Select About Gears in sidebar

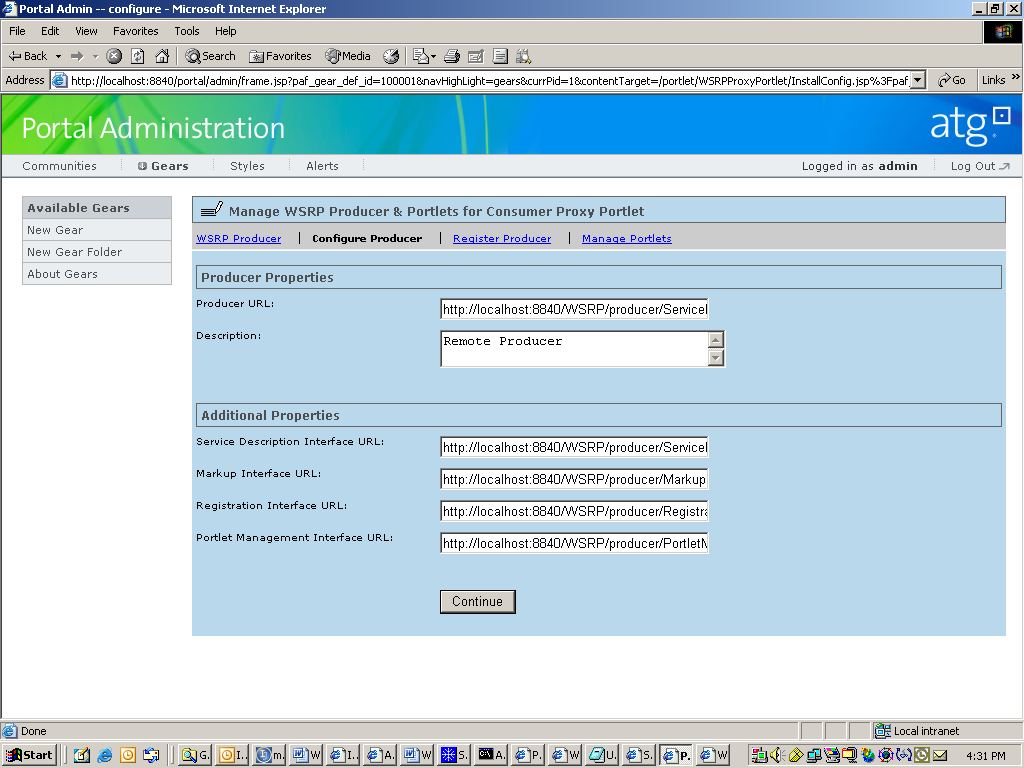[97, 274]
